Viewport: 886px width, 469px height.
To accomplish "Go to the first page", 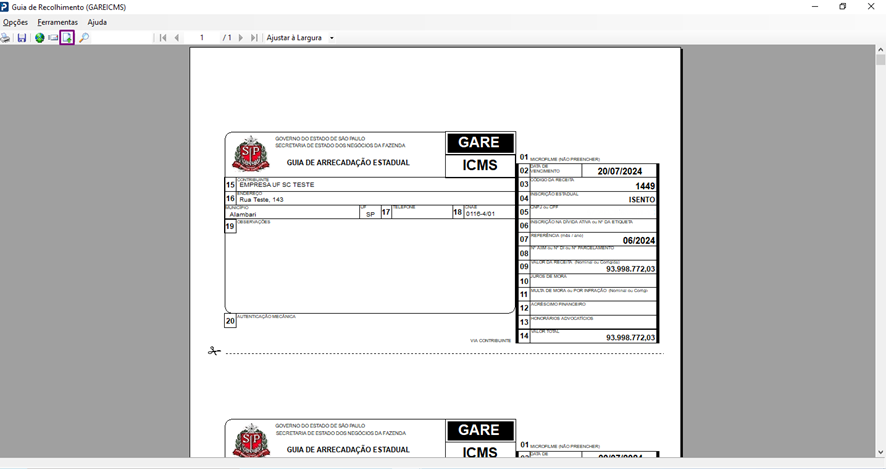I will click(x=163, y=38).
